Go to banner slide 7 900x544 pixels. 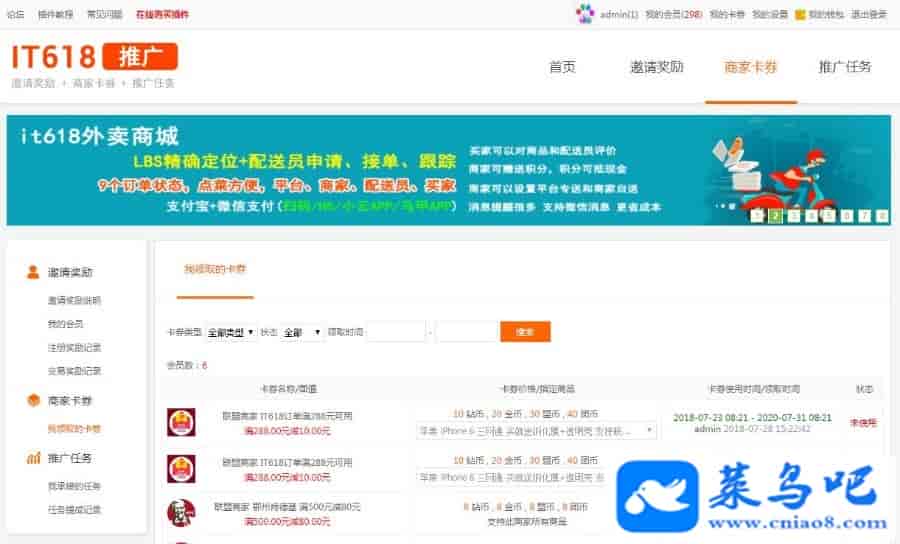[x=864, y=216]
